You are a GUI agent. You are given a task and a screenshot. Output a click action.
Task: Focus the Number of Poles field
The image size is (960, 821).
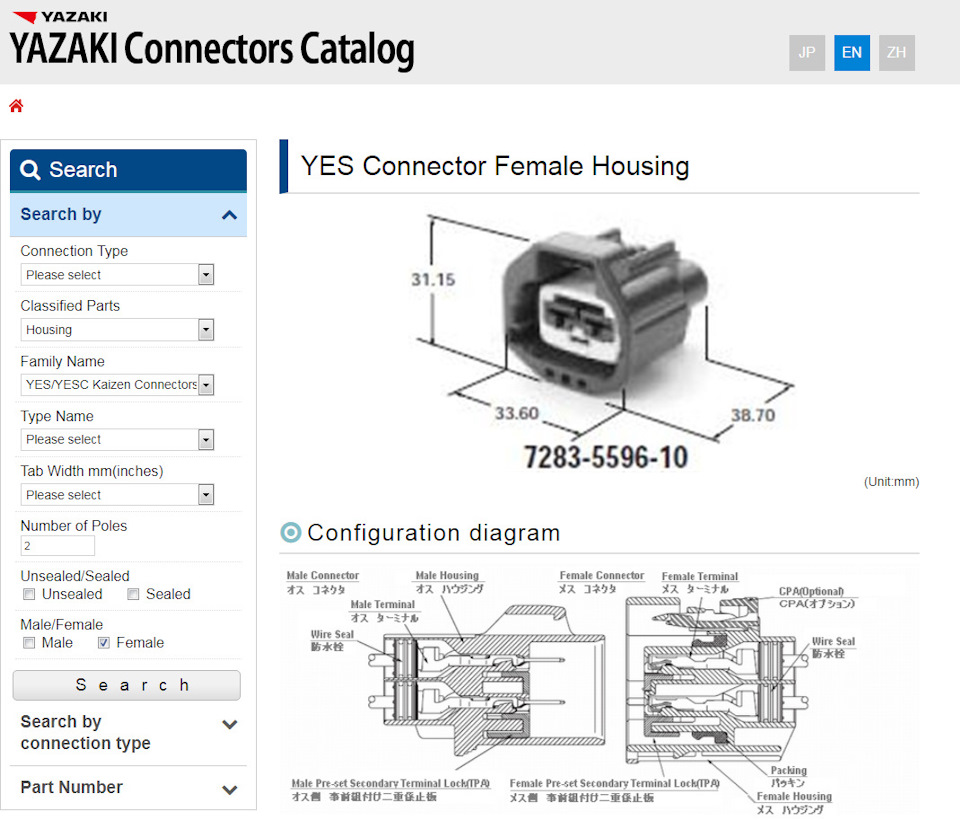[x=58, y=545]
